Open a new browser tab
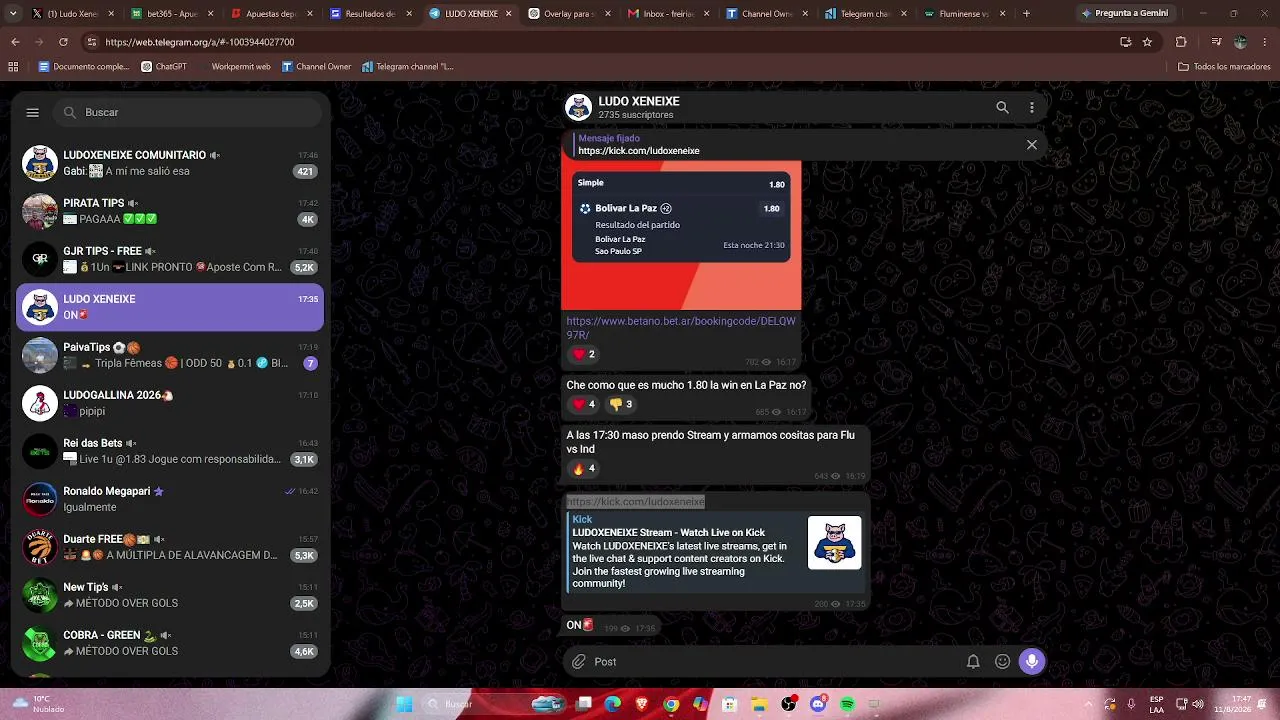The image size is (1280, 720). 1026,14
